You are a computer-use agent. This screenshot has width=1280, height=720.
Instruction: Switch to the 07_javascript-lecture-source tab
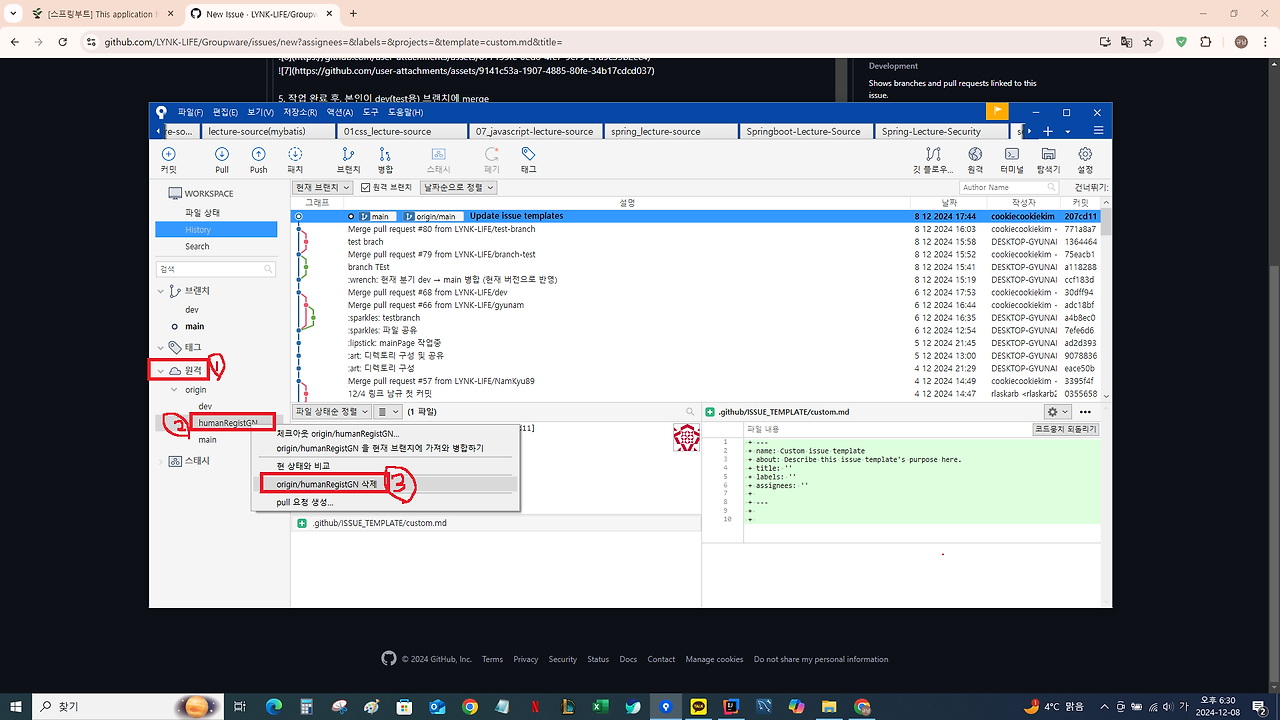tap(534, 131)
